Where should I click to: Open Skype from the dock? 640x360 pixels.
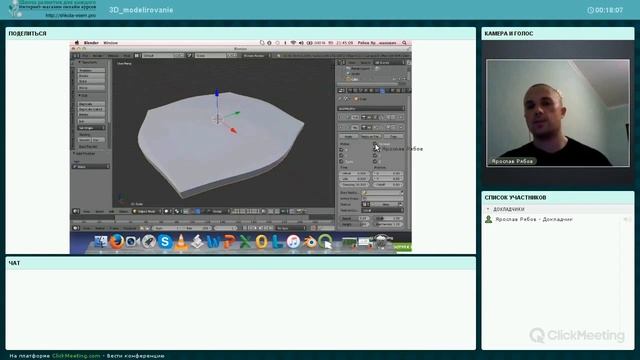pos(165,242)
